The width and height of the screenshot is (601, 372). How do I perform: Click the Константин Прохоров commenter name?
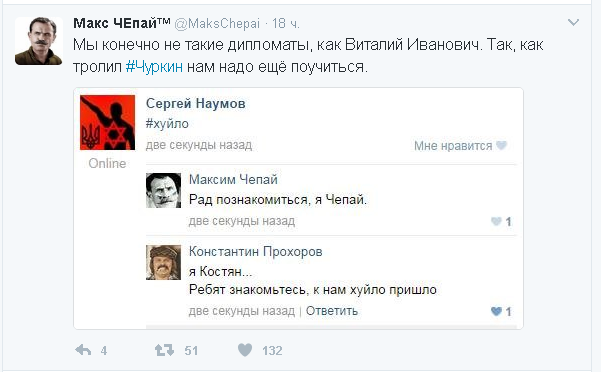pyautogui.click(x=255, y=251)
